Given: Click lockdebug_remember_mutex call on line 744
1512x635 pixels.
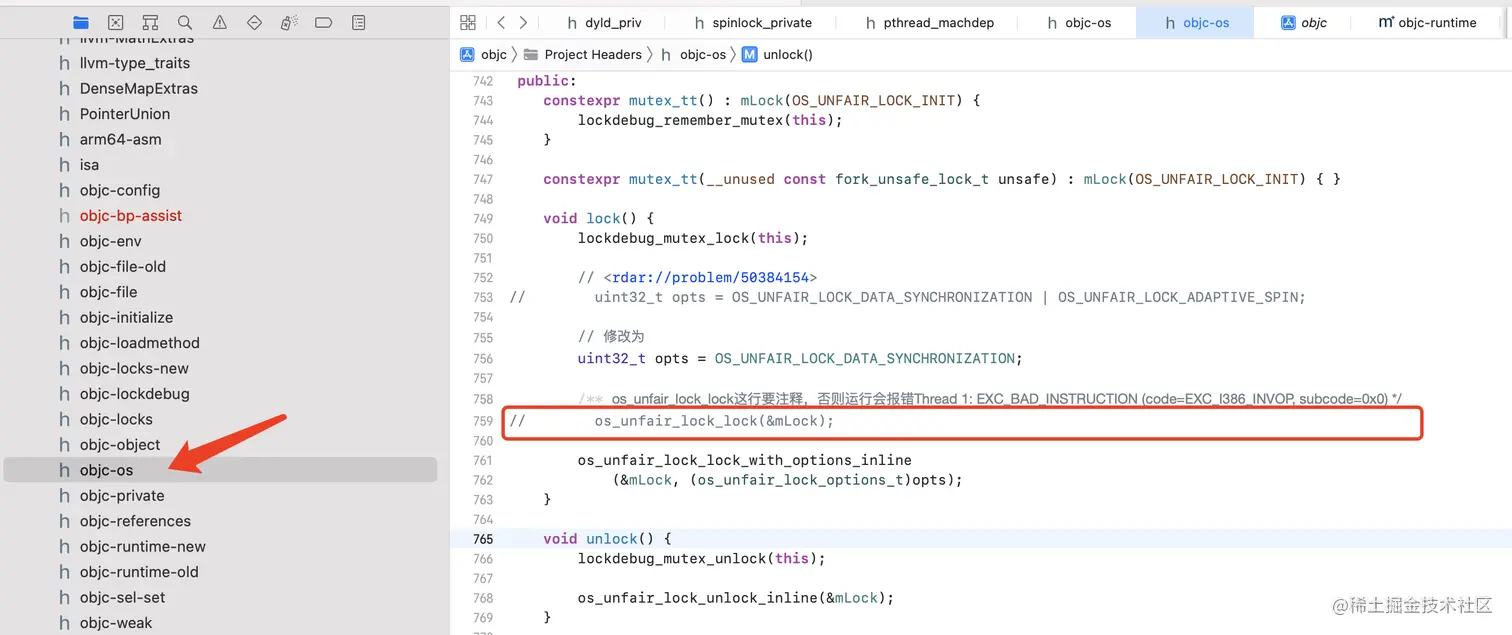Looking at the screenshot, I should point(681,120).
